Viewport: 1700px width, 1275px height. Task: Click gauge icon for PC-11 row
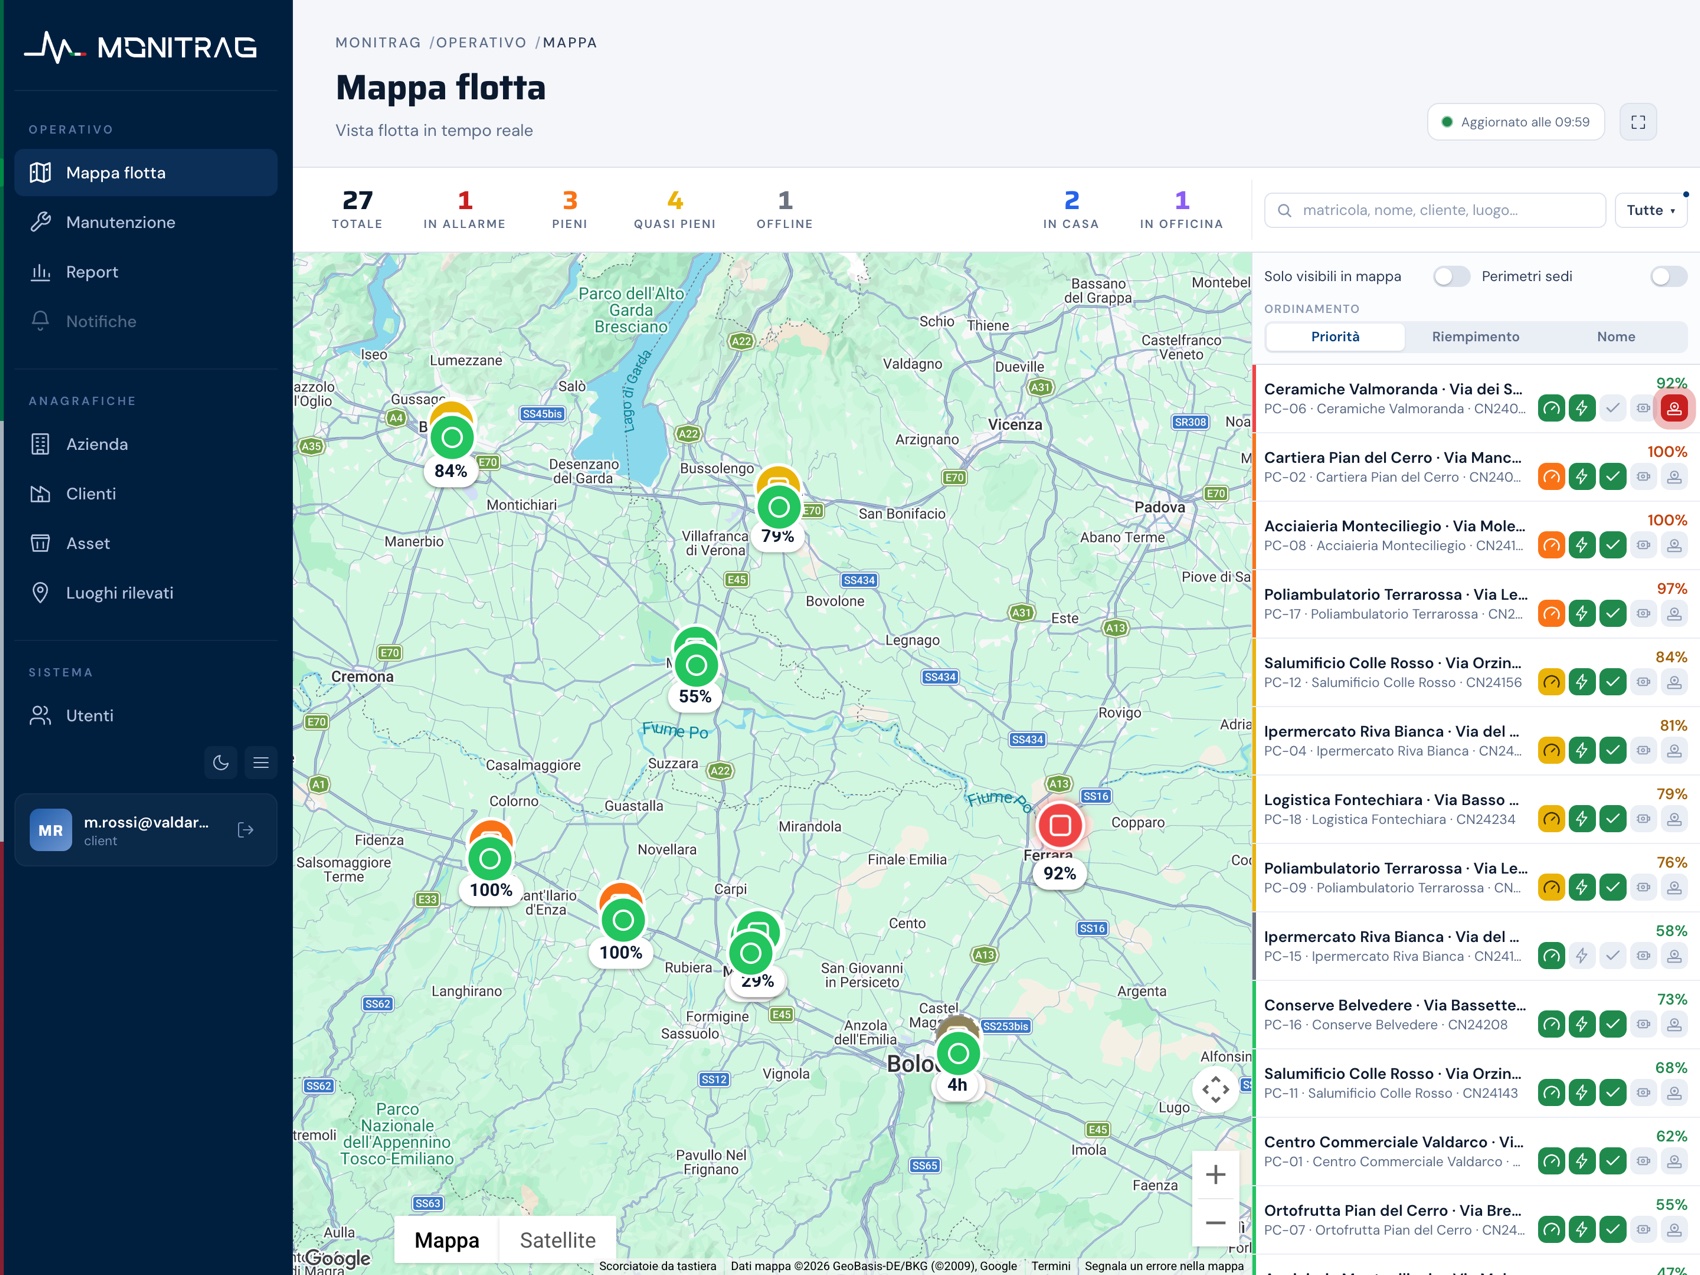[x=1551, y=1093]
